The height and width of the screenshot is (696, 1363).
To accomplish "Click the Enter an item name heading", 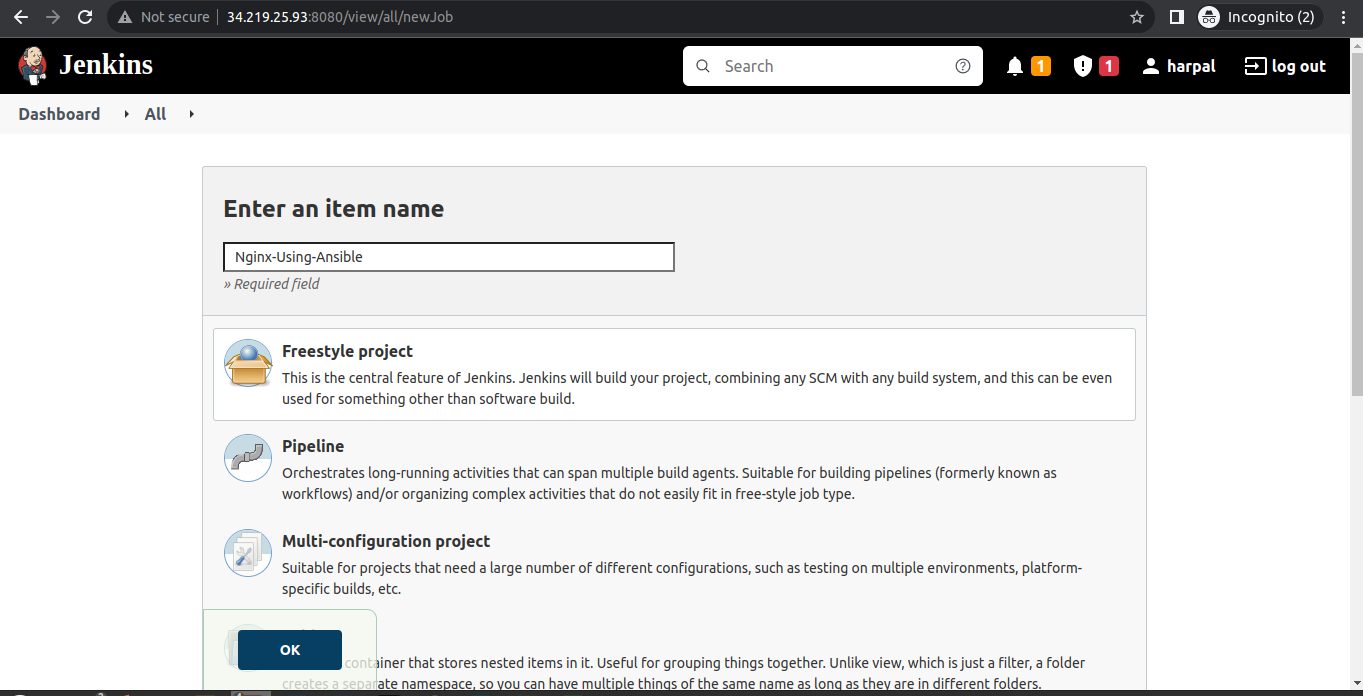I will [333, 209].
